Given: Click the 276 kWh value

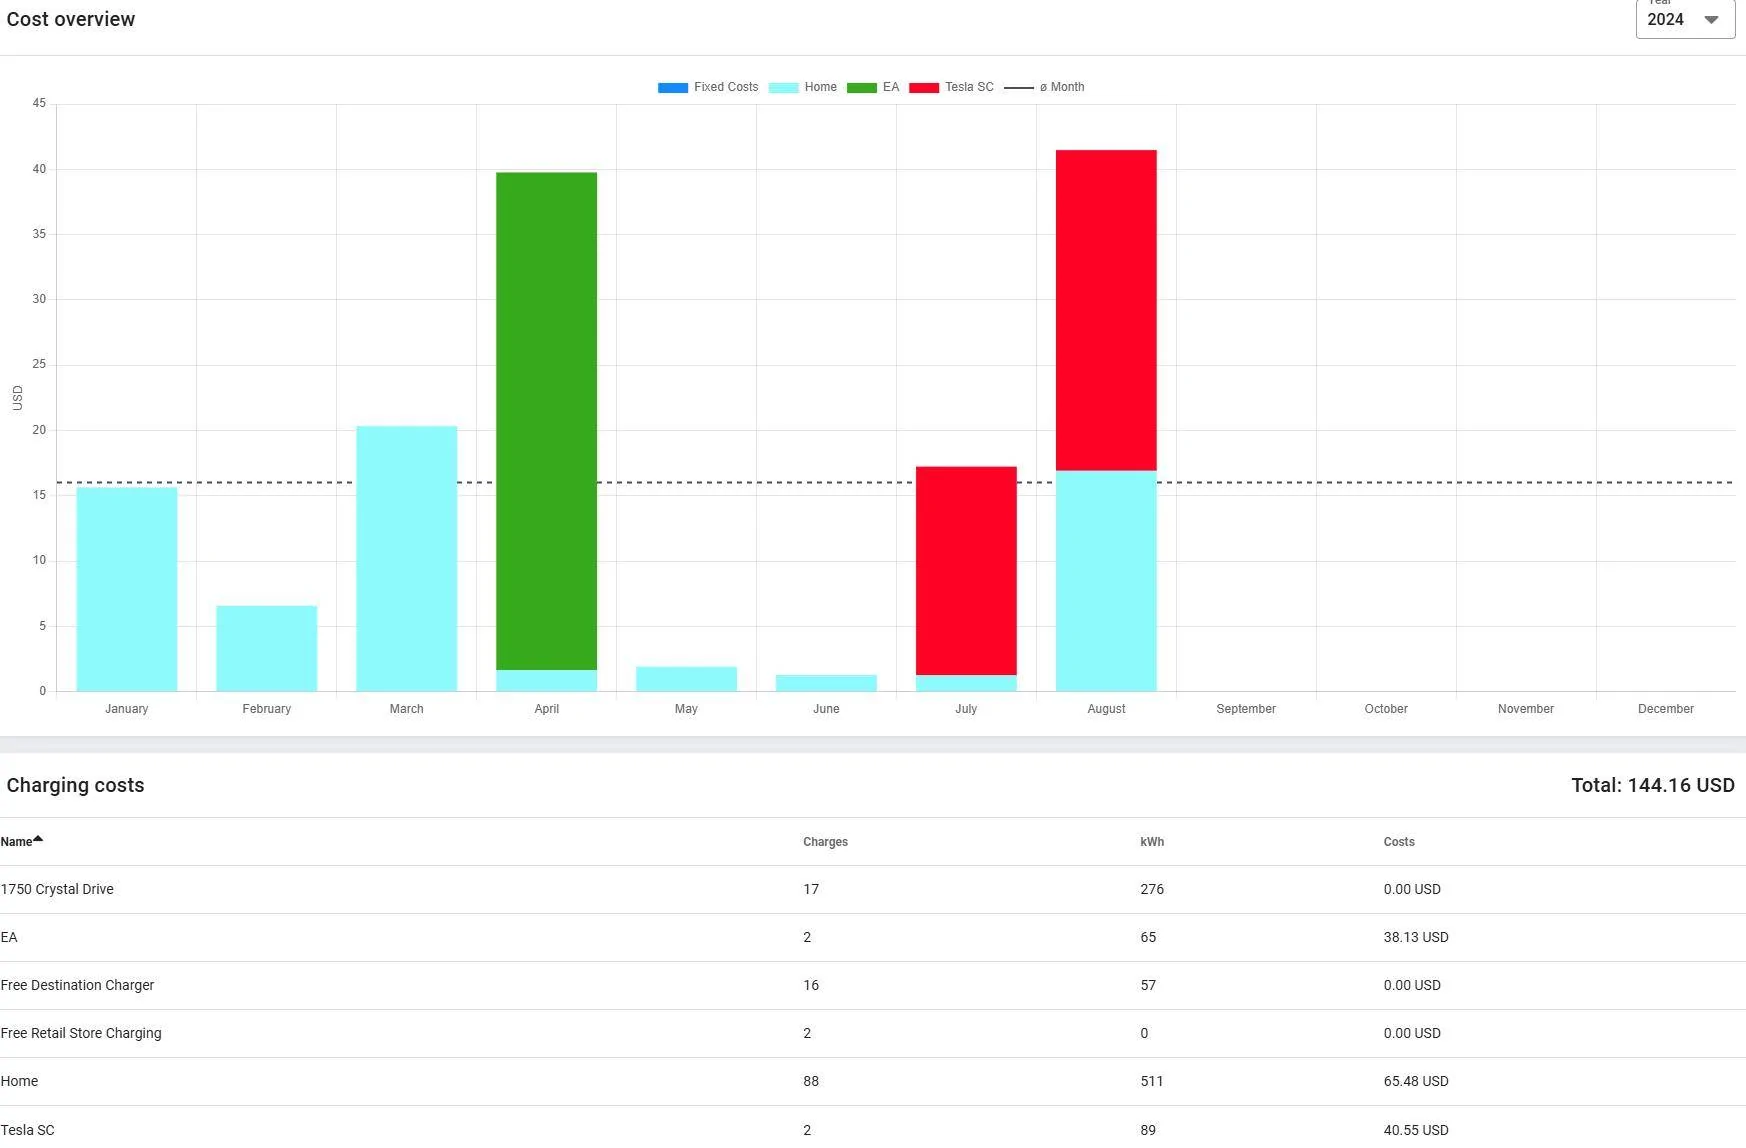Looking at the screenshot, I should pos(1152,889).
